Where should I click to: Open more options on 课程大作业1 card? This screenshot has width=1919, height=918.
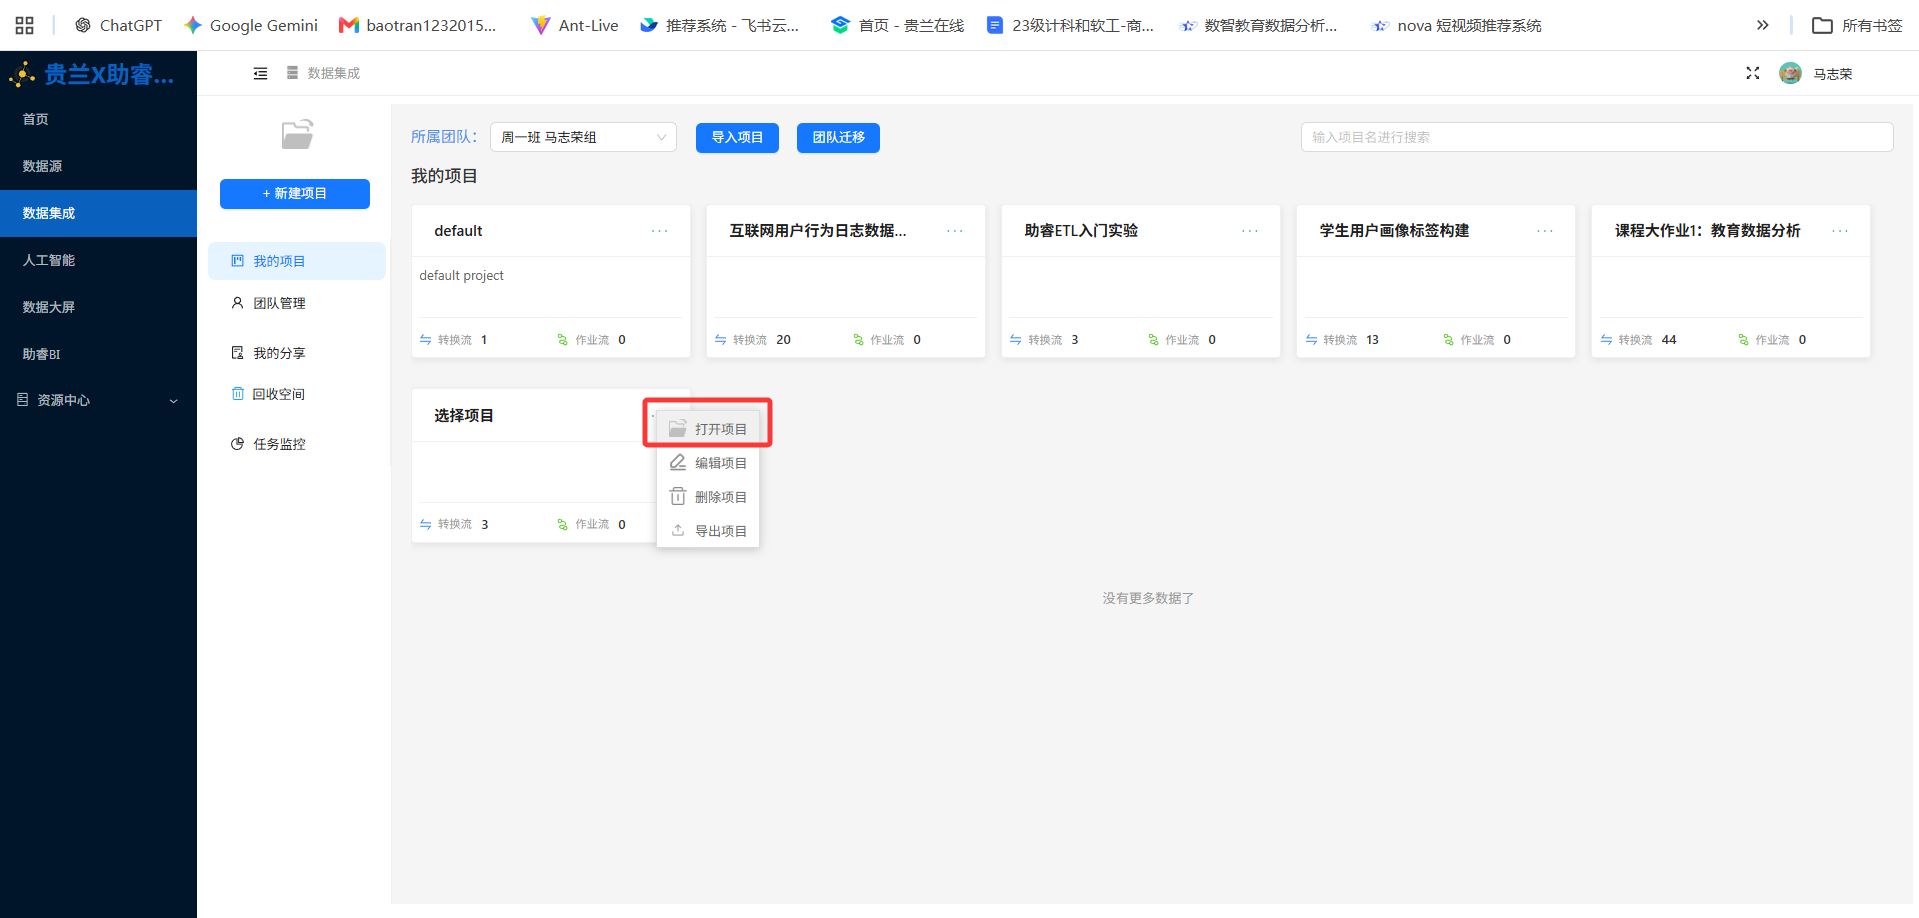pyautogui.click(x=1840, y=231)
